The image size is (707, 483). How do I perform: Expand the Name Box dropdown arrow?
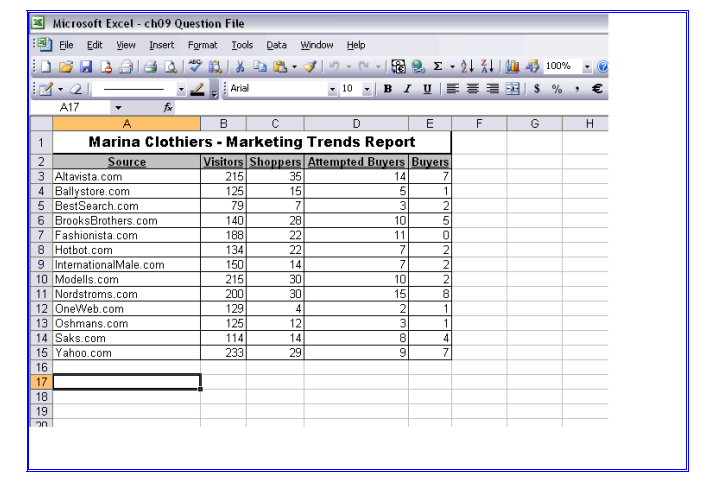[118, 108]
